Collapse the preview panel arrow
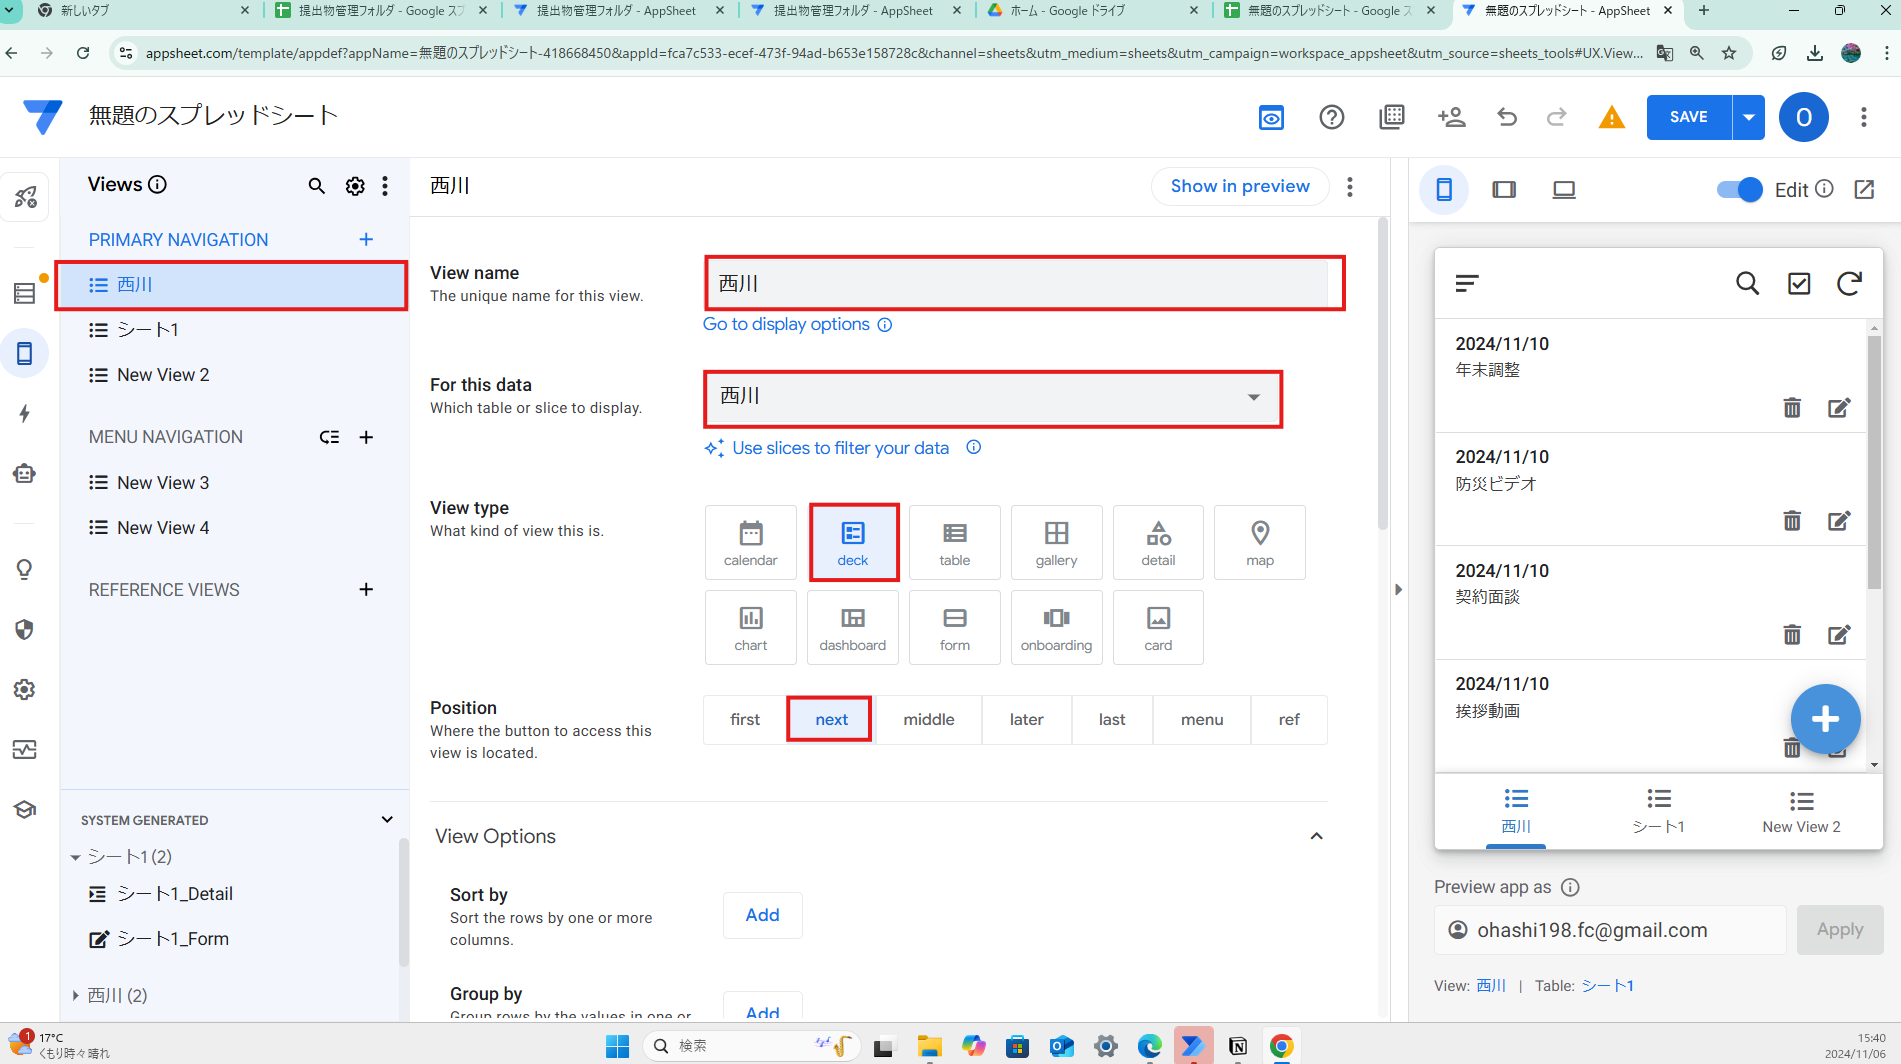This screenshot has height=1064, width=1901. (1398, 590)
